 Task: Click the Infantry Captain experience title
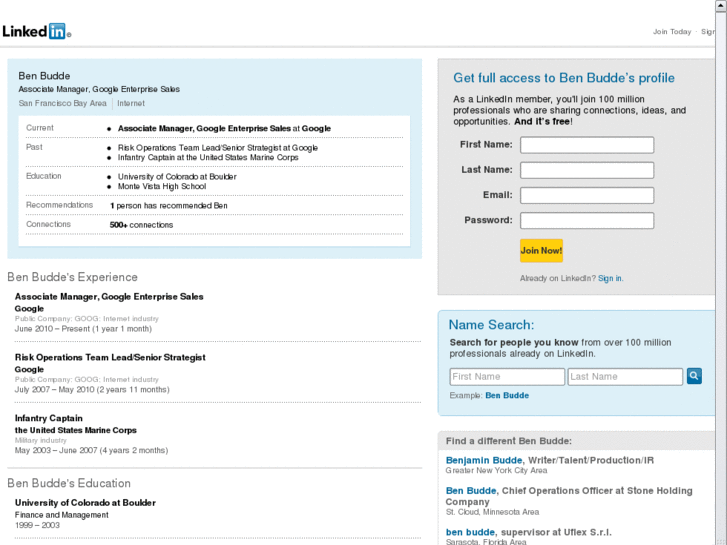49,418
